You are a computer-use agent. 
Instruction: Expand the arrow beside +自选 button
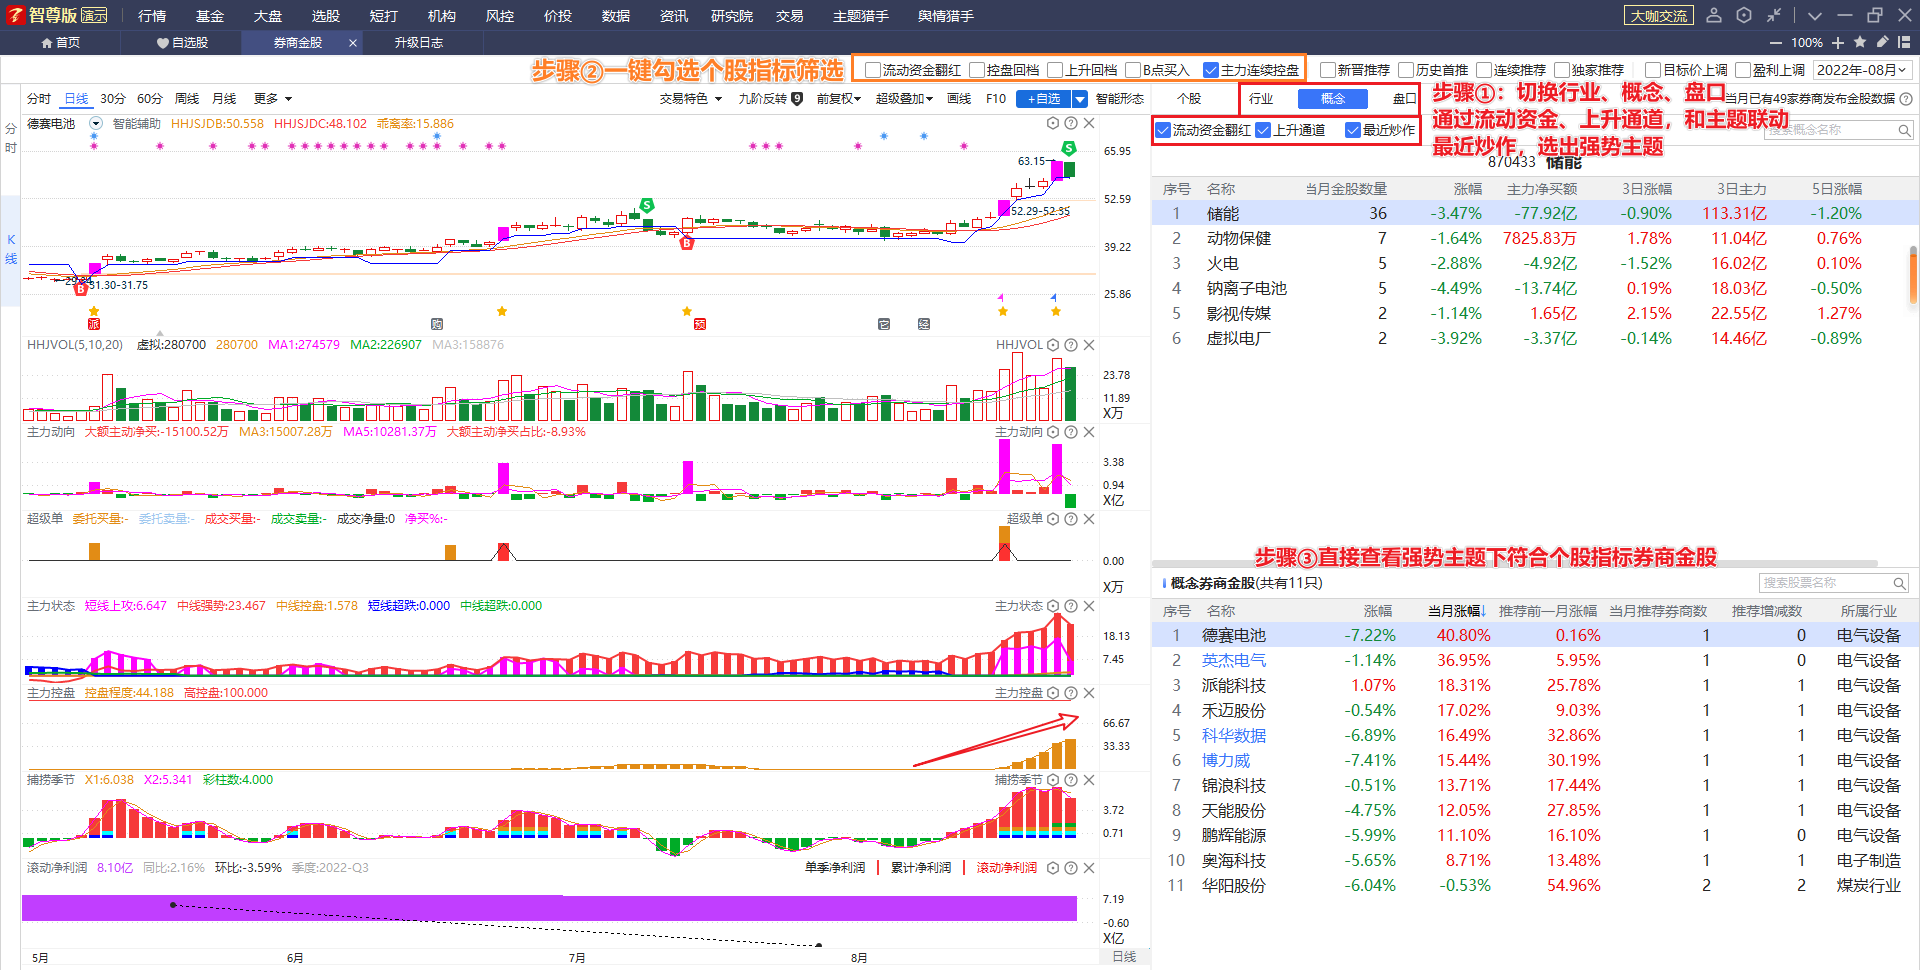1080,99
